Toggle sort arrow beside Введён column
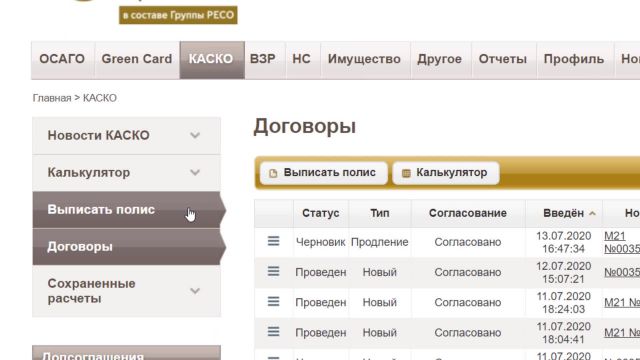This screenshot has width=640, height=360. point(592,213)
